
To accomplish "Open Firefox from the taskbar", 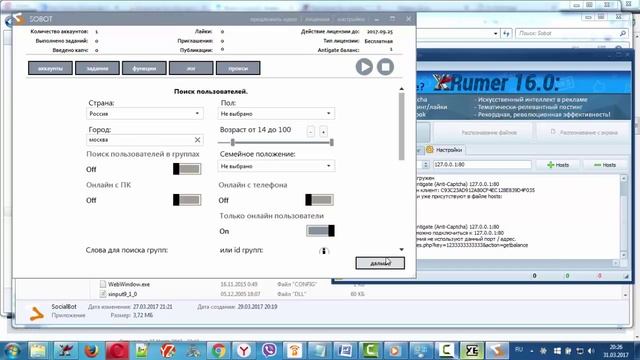I will coord(91,351).
